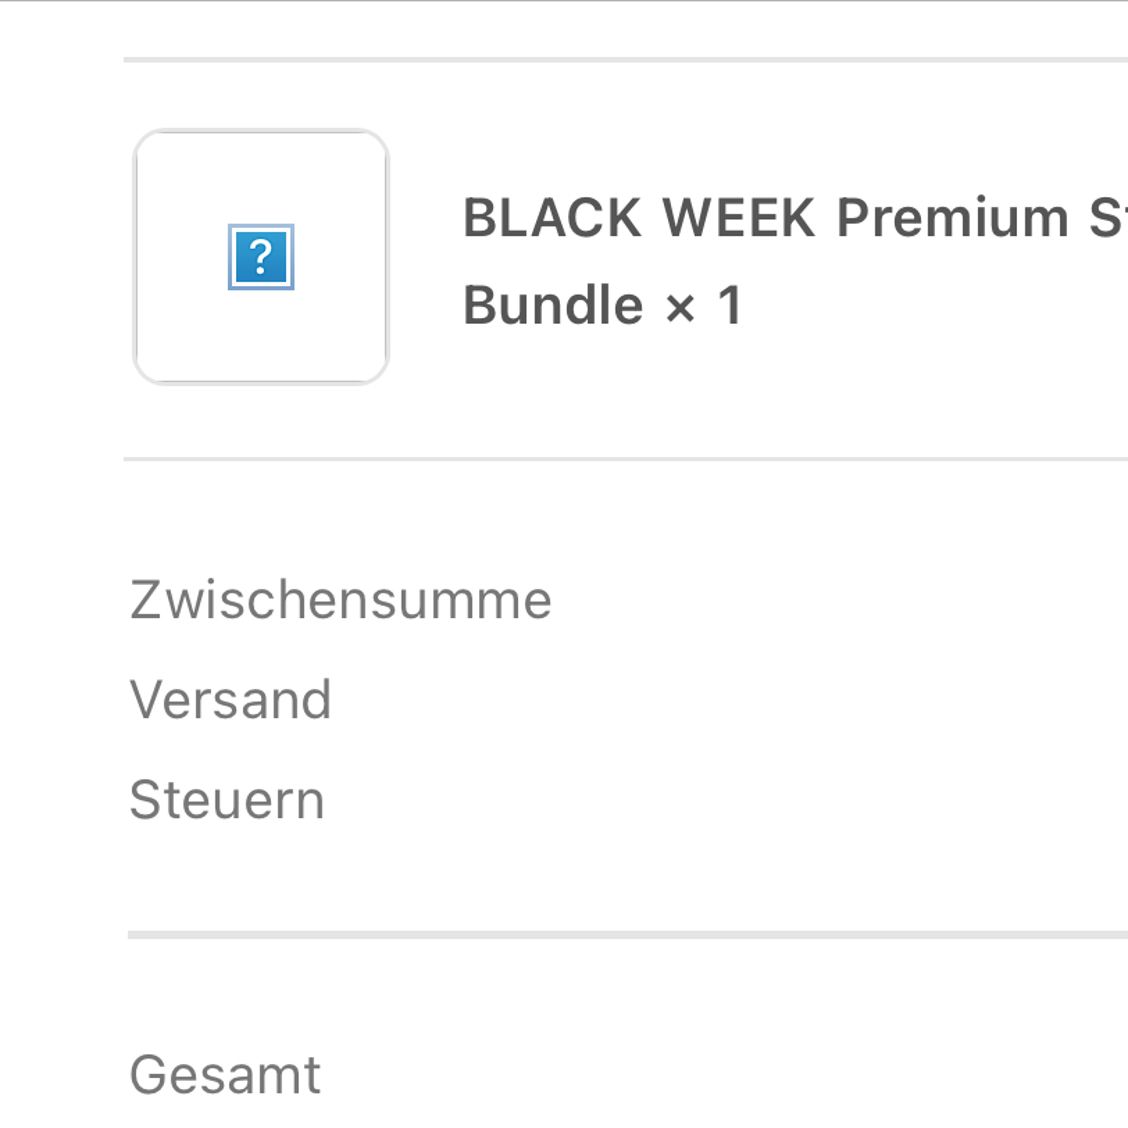Click the blue question mark placeholder icon
The height and width of the screenshot is (1128, 1128).
point(261,257)
